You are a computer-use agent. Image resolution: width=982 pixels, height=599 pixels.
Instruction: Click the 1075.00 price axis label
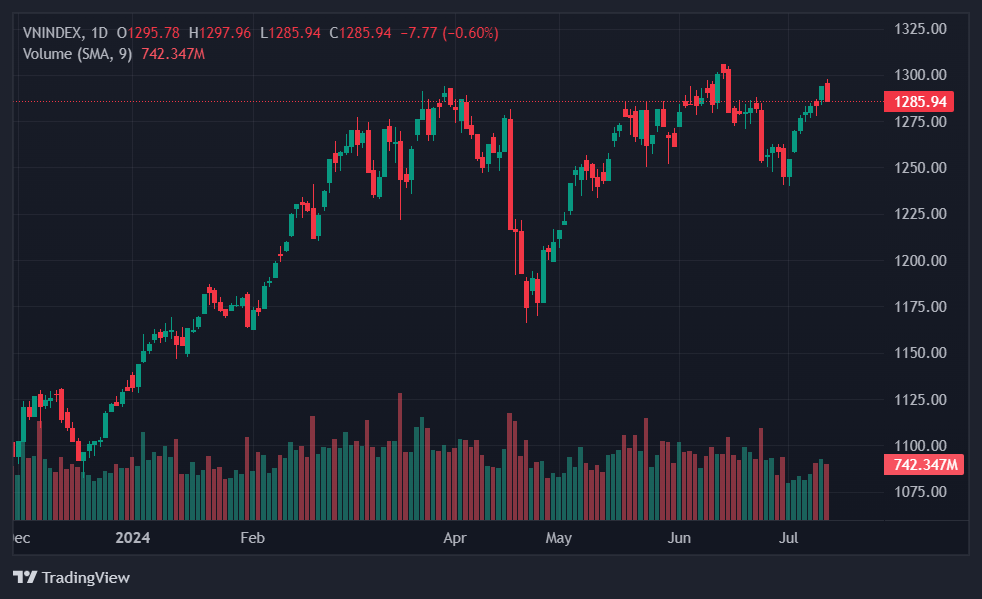pyautogui.click(x=919, y=491)
